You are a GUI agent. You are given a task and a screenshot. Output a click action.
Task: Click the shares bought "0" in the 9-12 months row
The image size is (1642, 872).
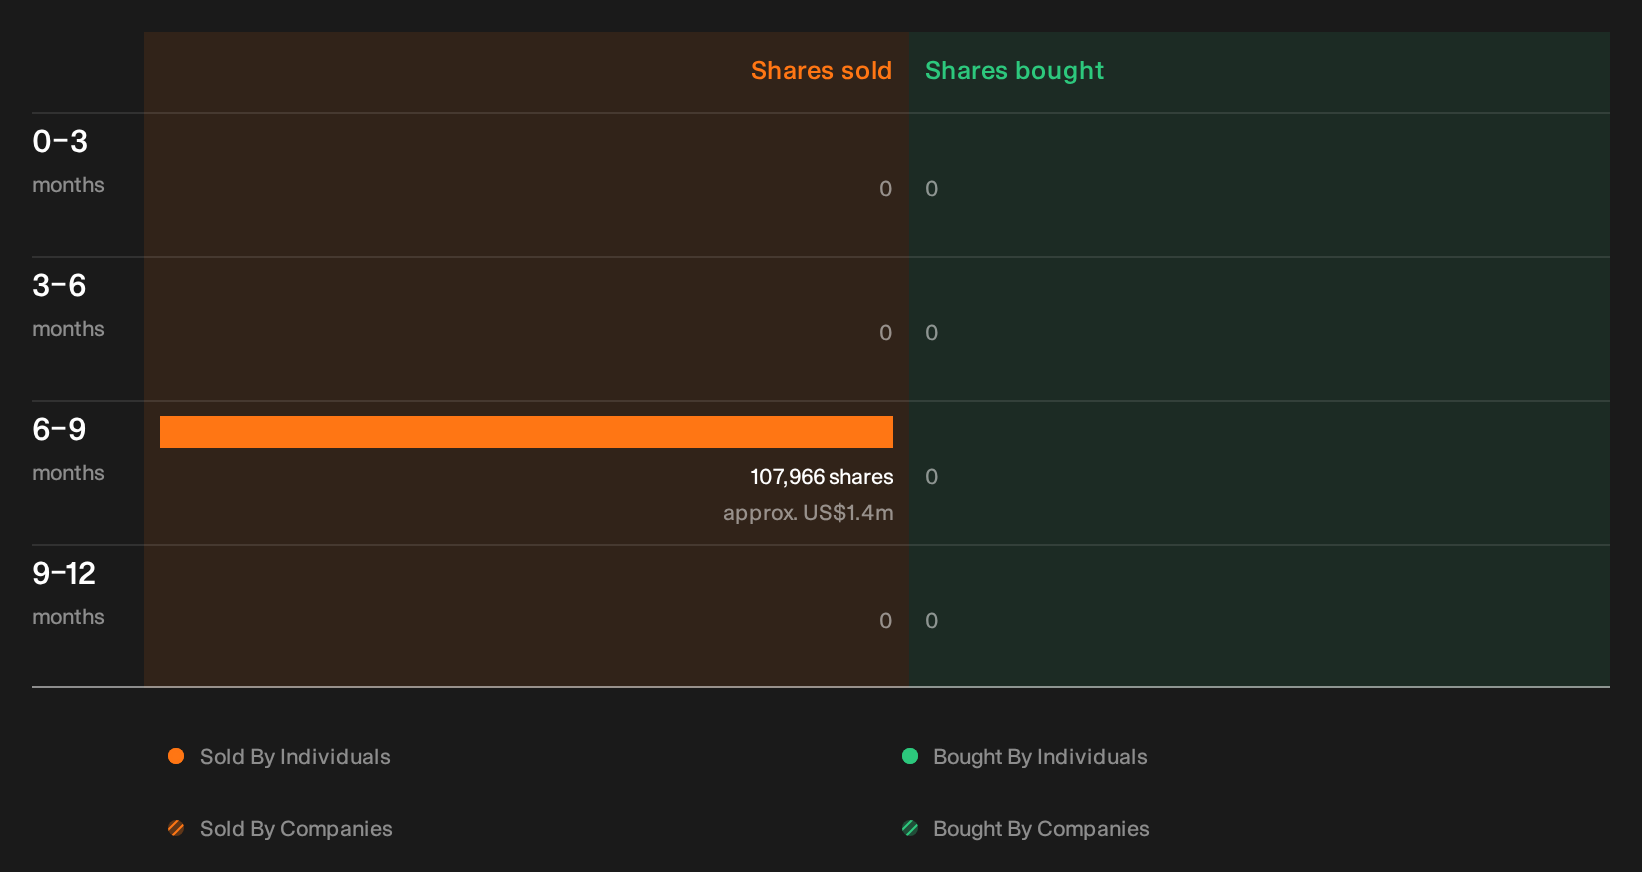click(x=931, y=621)
